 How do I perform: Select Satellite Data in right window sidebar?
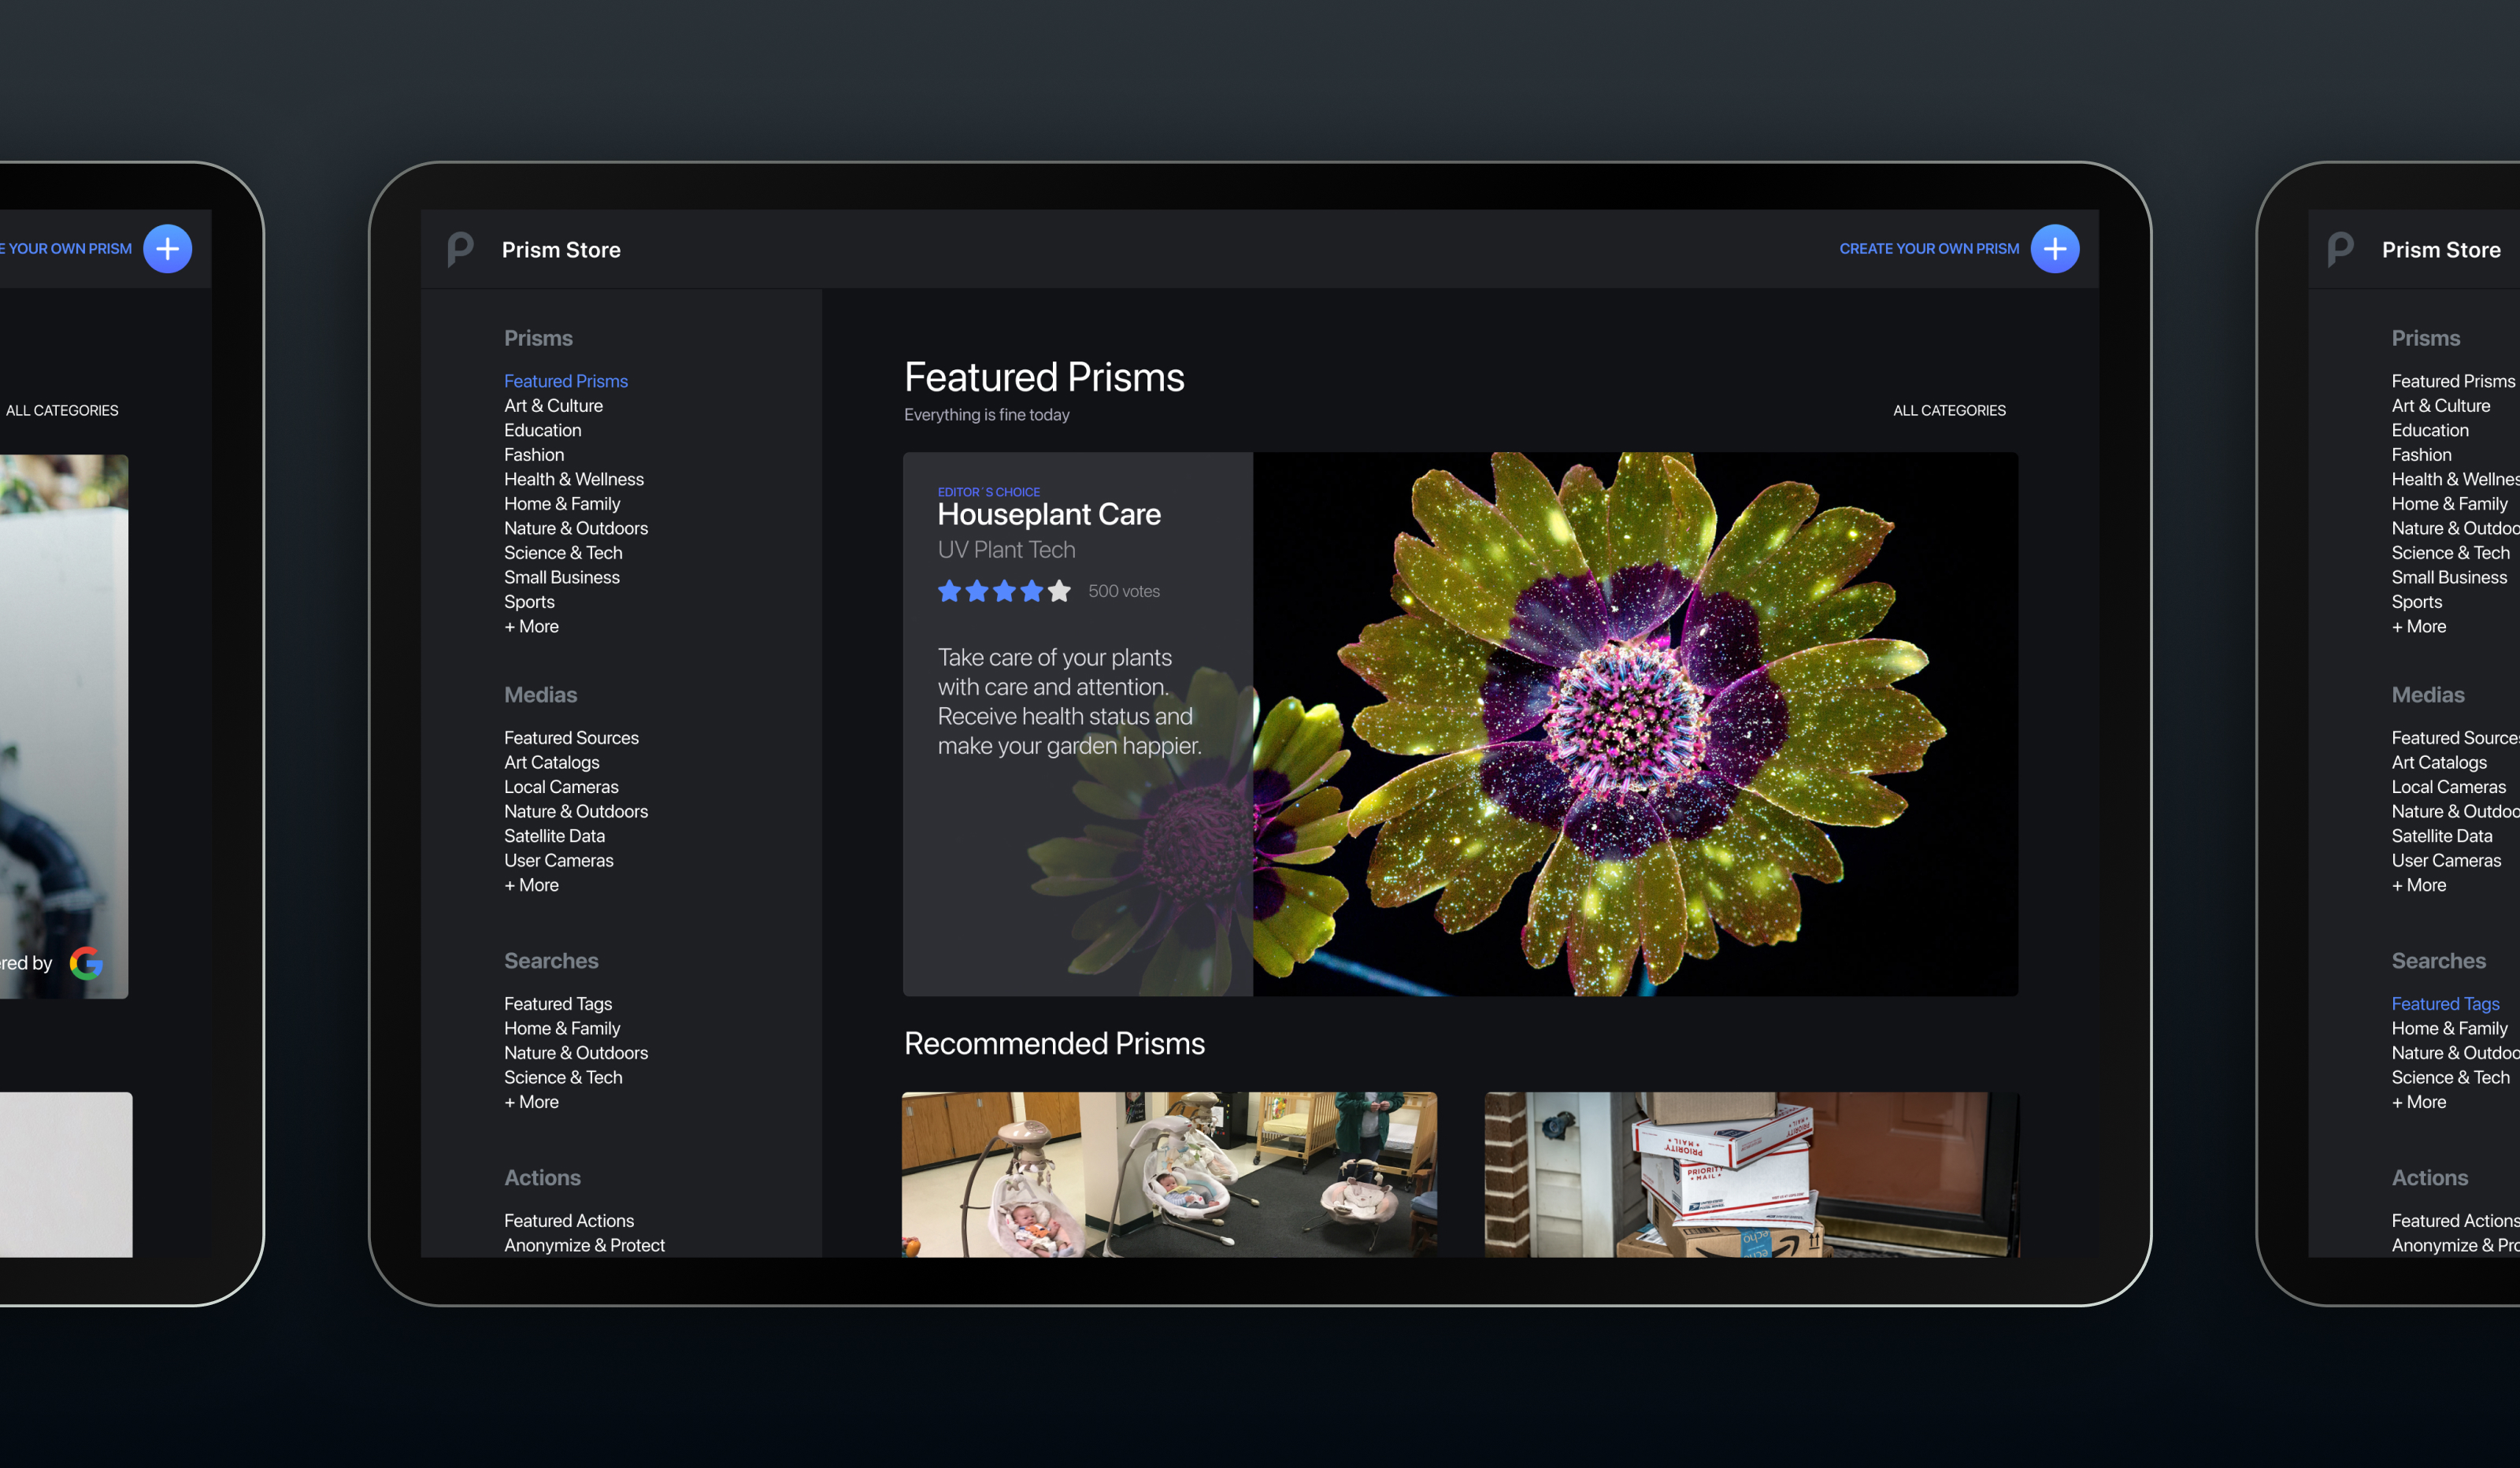(x=2441, y=836)
